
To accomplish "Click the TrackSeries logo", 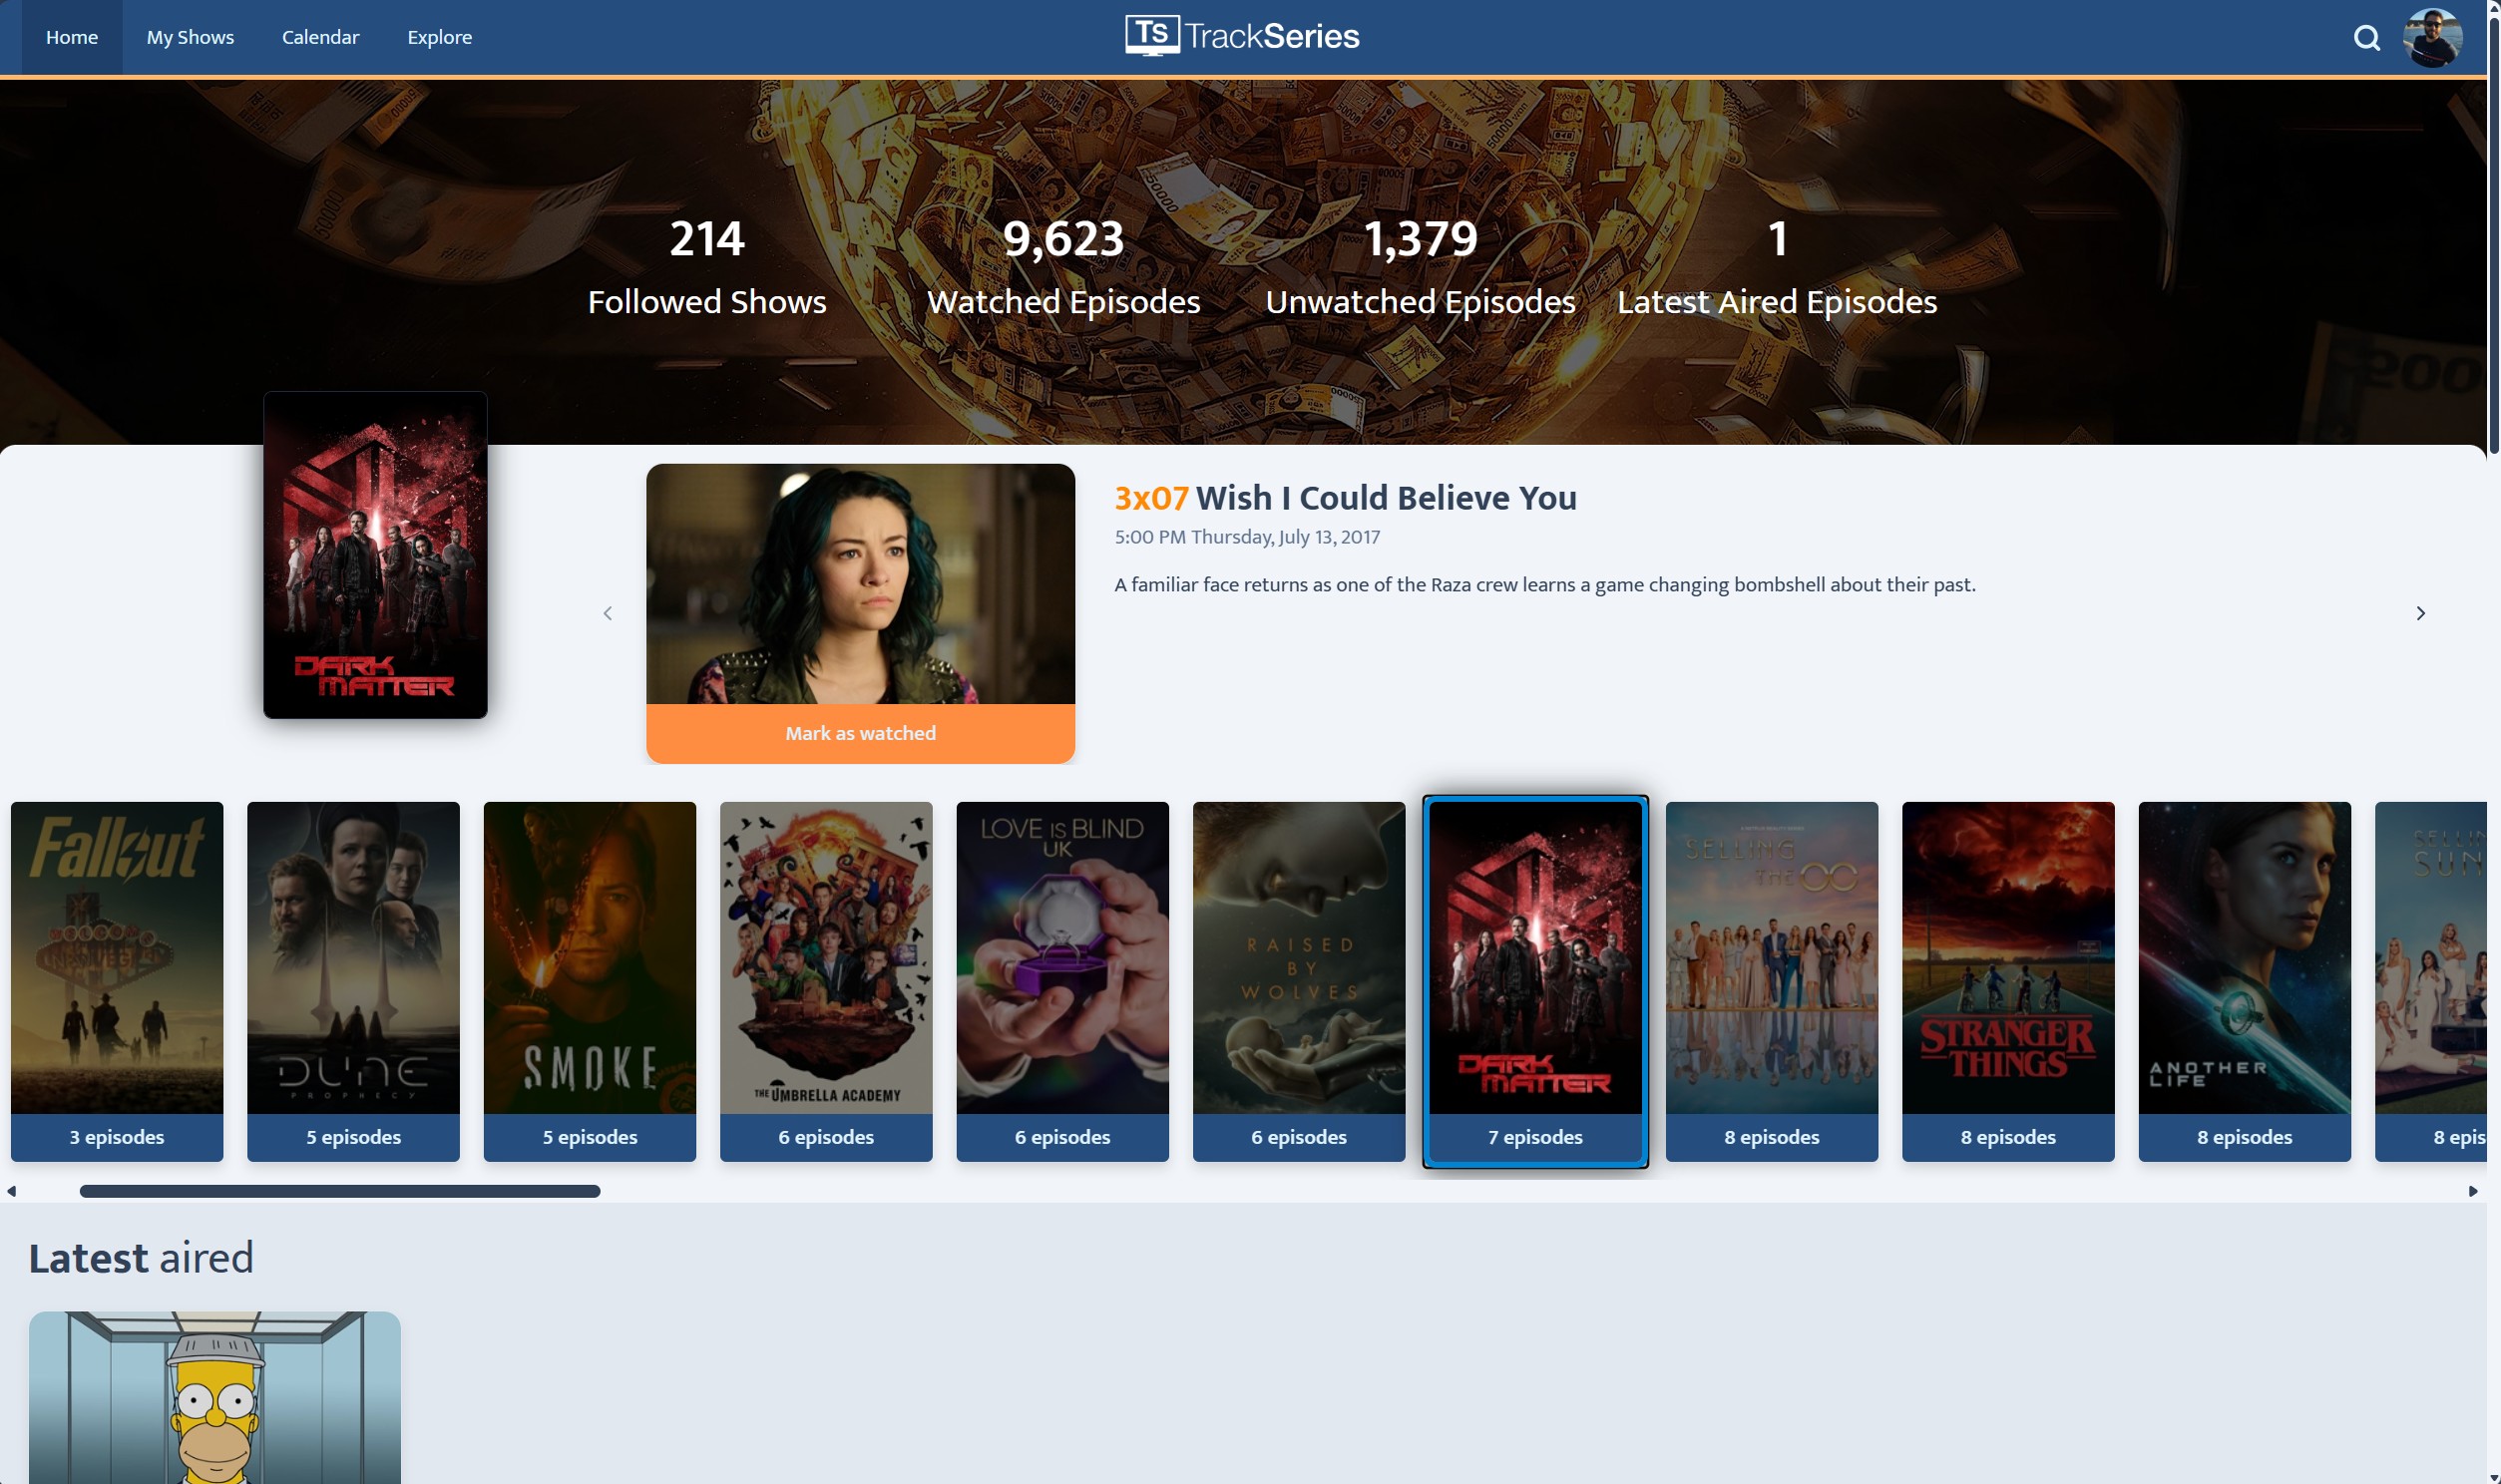I will 1242,36.
